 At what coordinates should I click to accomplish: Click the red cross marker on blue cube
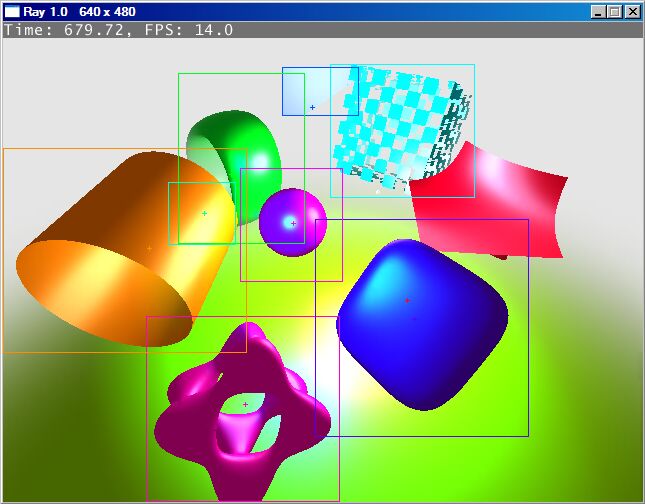point(407,300)
